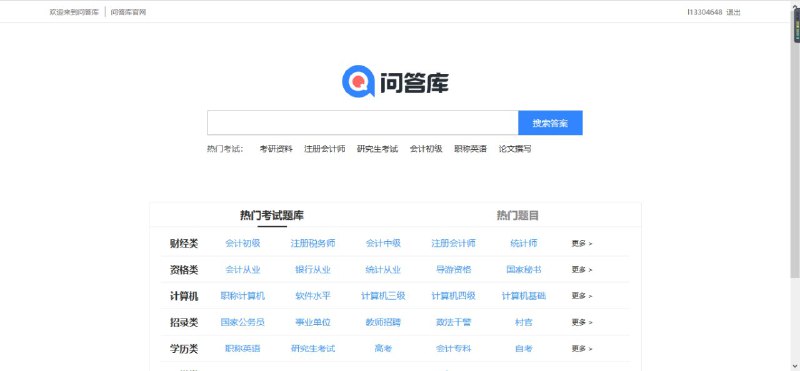The image size is (800, 371).
Task: Click the 问答库 logo icon
Action: point(359,81)
